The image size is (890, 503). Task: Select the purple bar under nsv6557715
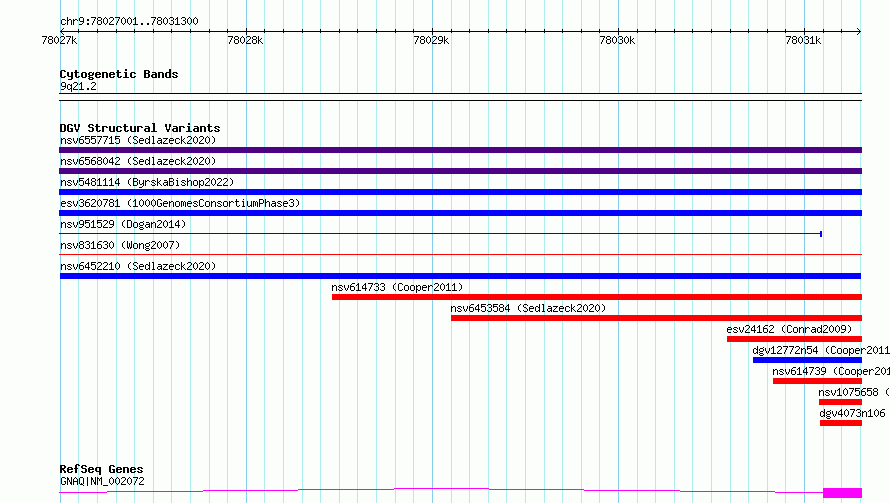click(x=460, y=150)
